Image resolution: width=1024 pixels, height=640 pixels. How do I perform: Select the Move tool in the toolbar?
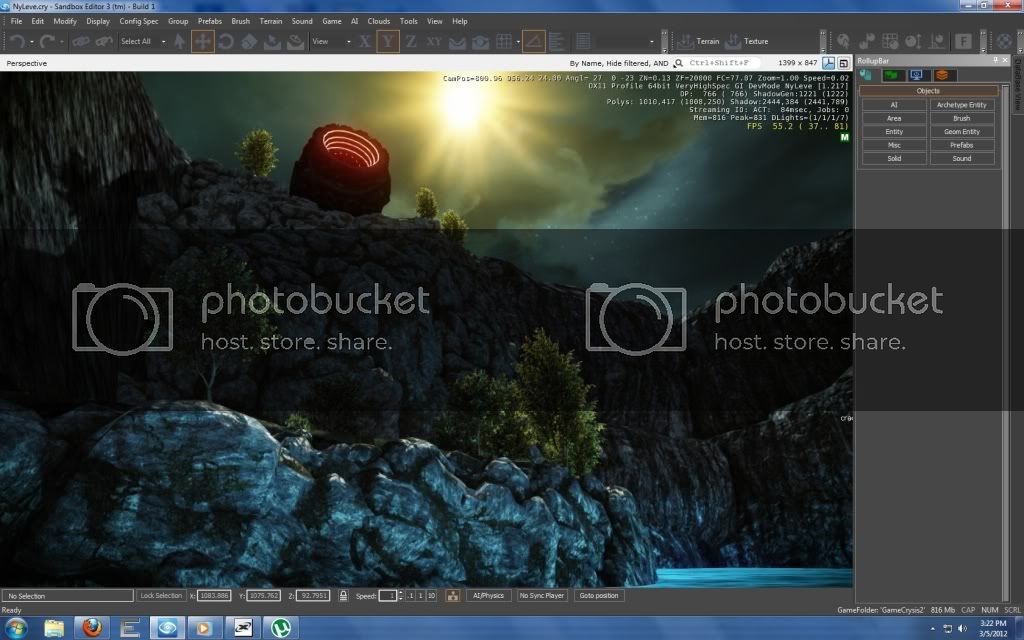(x=202, y=41)
